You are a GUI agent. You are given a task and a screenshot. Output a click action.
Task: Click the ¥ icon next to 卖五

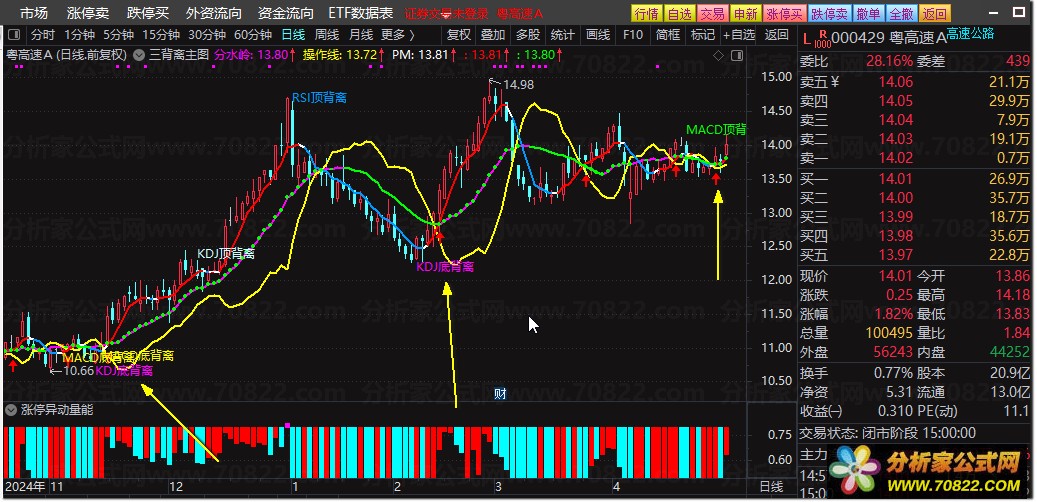[x=835, y=82]
